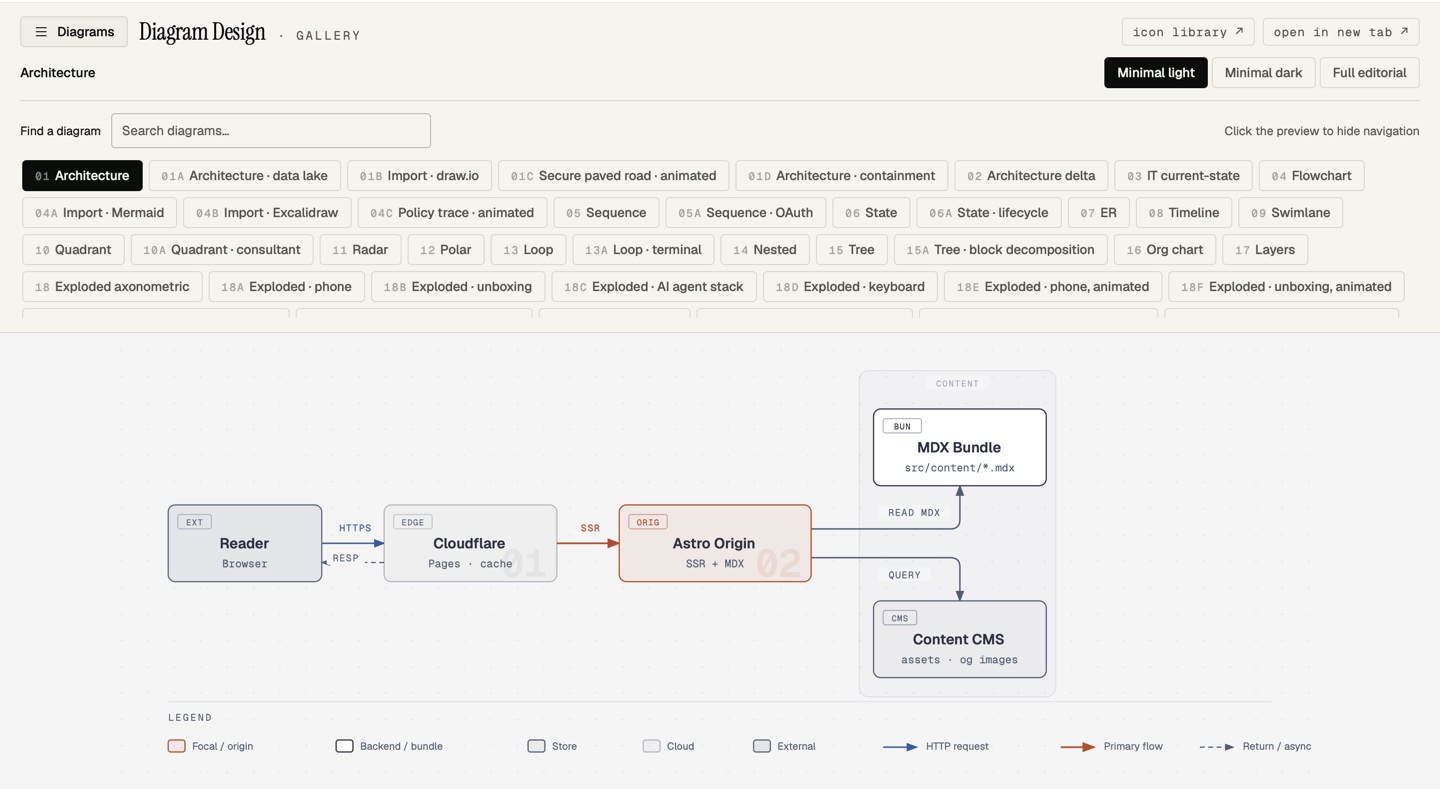1440x789 pixels.
Task: Open the Import · Excalidraw diagram
Action: coord(267,213)
